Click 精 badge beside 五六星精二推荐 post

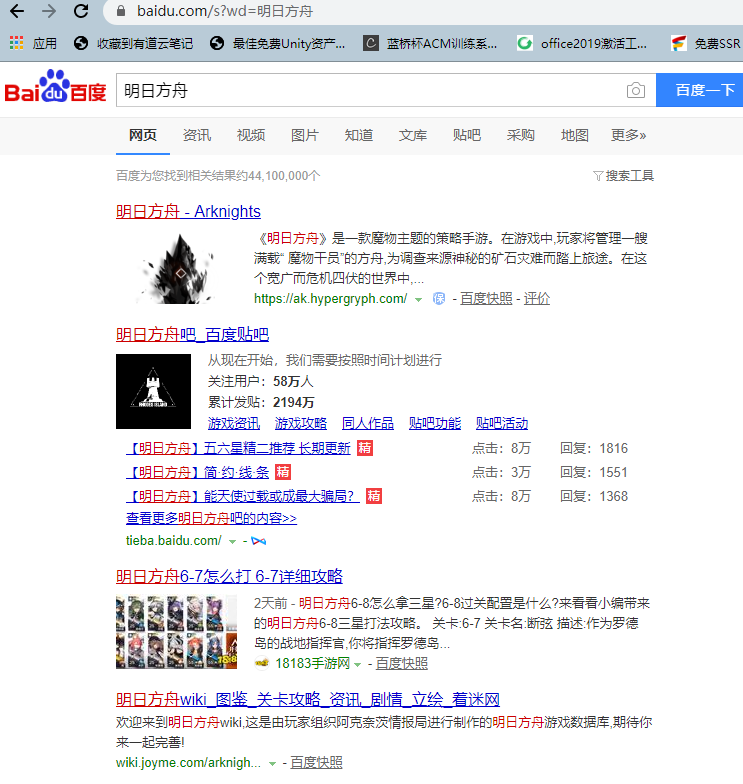(x=365, y=448)
